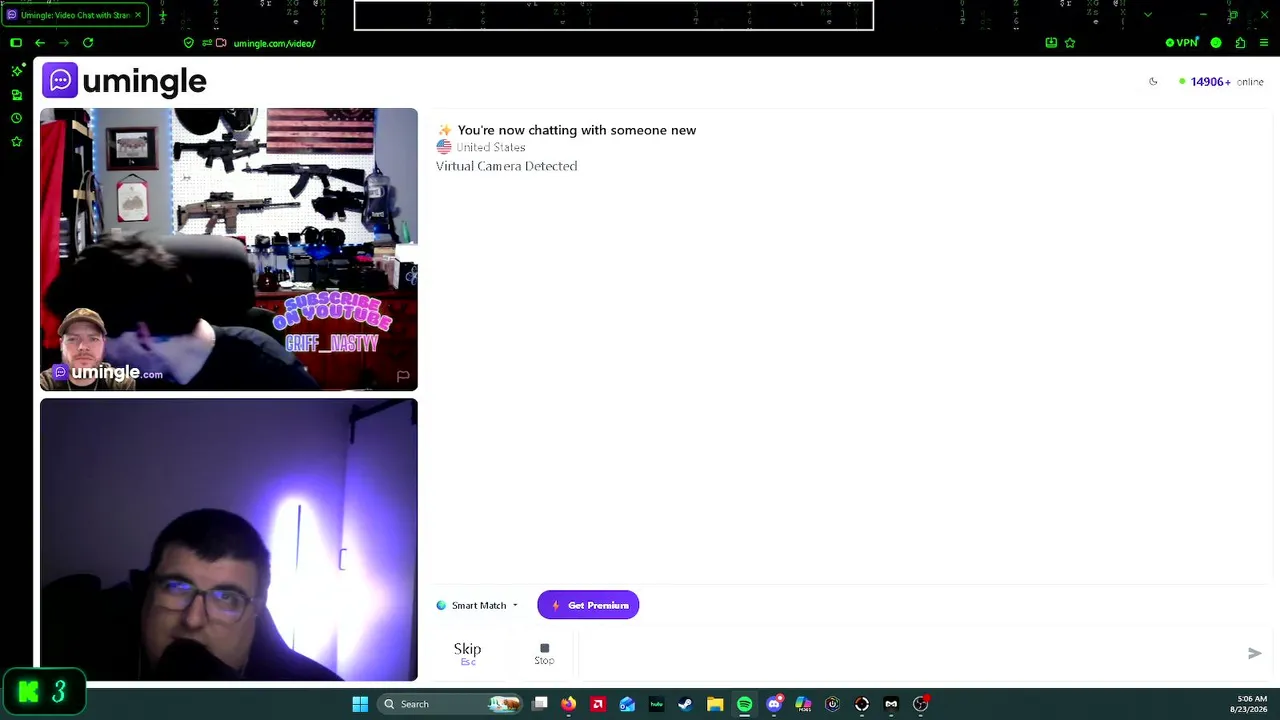Open a new browser tab

[x=163, y=15]
